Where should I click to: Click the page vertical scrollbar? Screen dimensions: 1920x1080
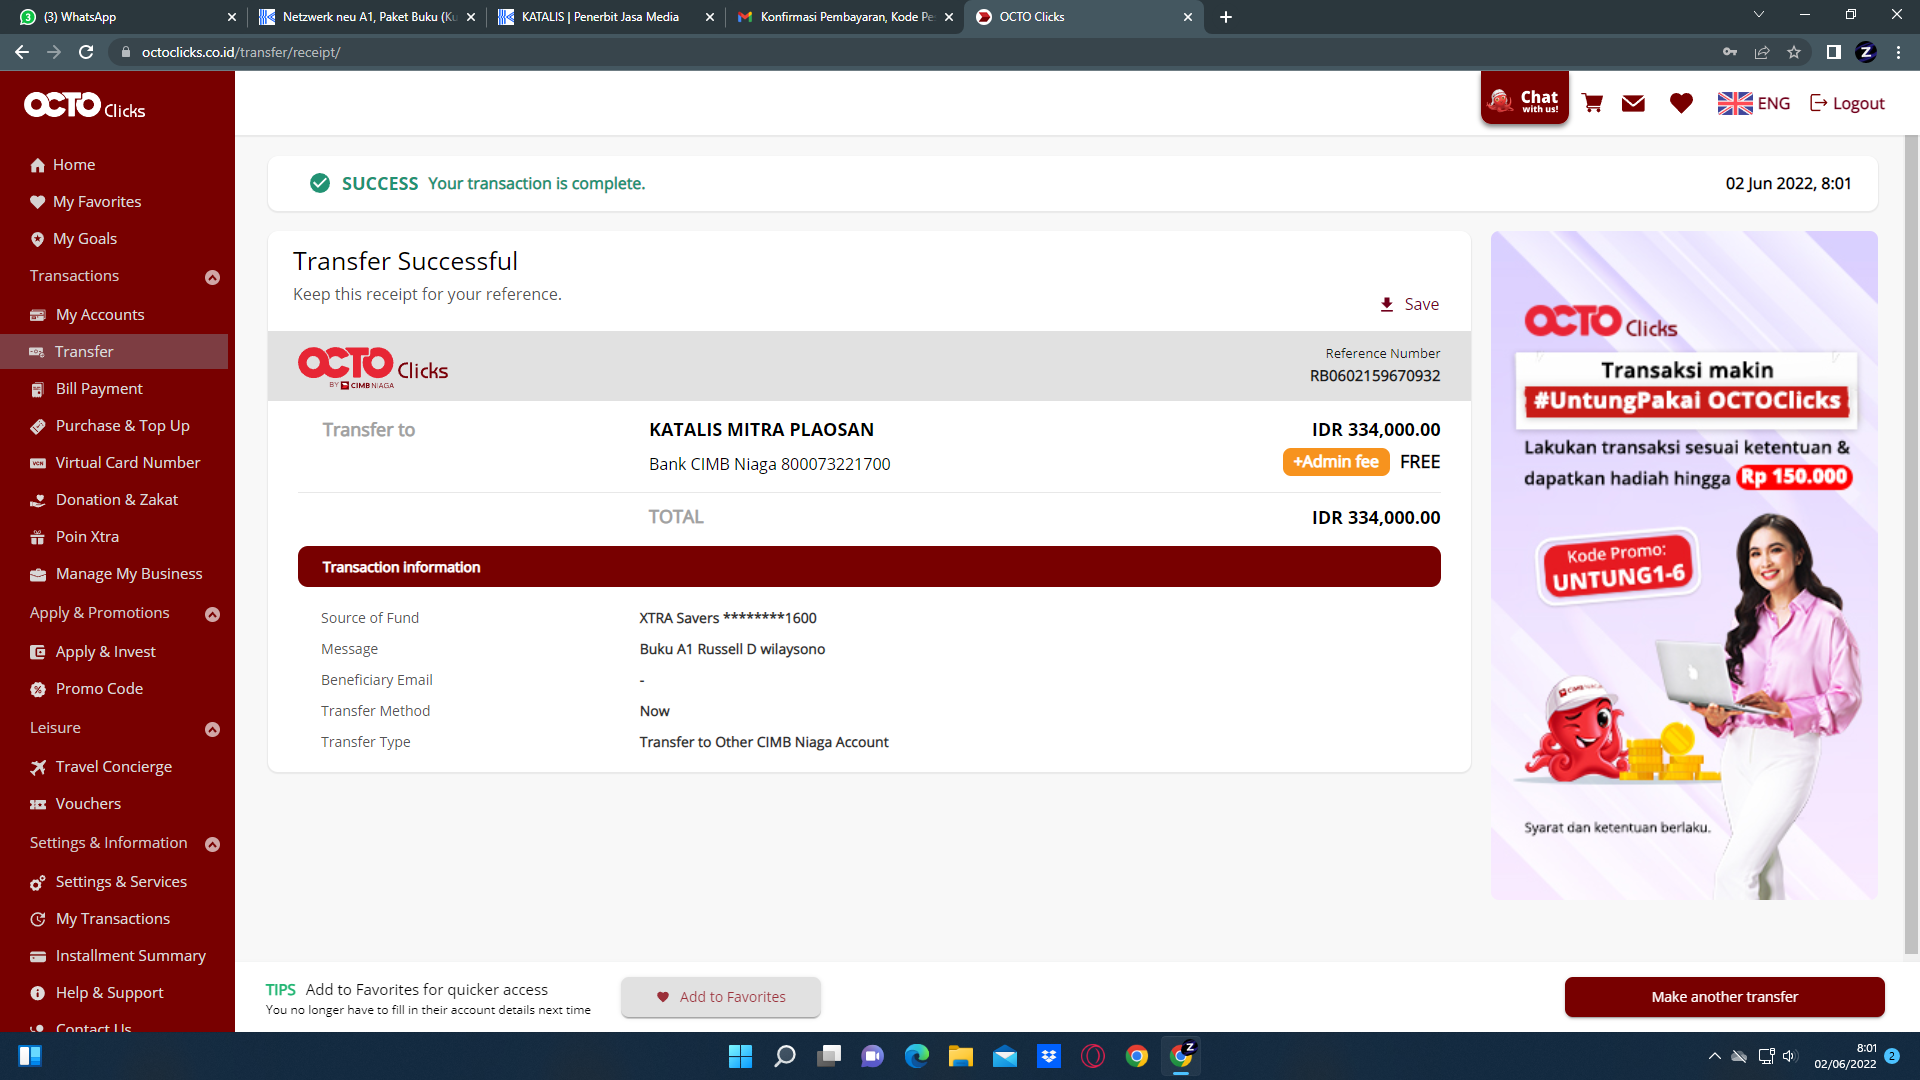[x=1911, y=545]
